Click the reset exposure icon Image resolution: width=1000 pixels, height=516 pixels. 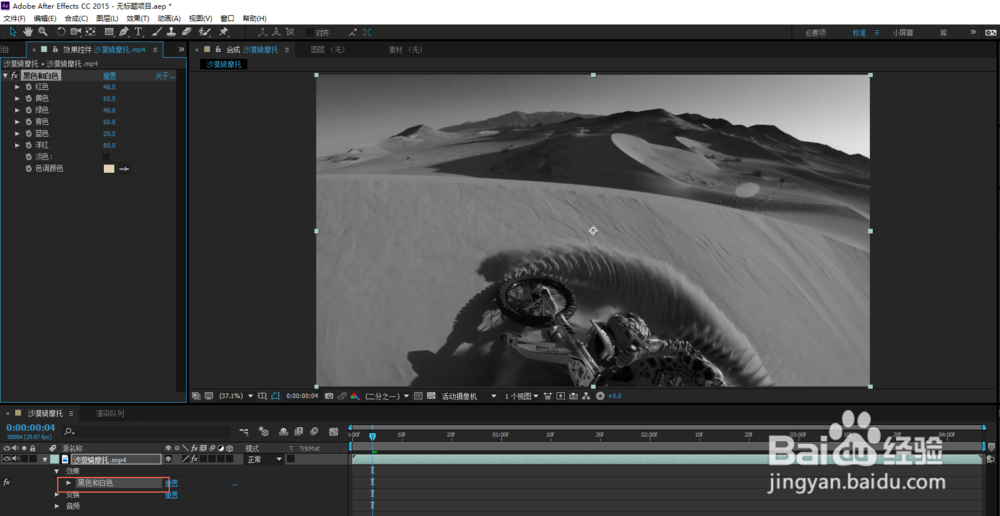click(x=600, y=396)
